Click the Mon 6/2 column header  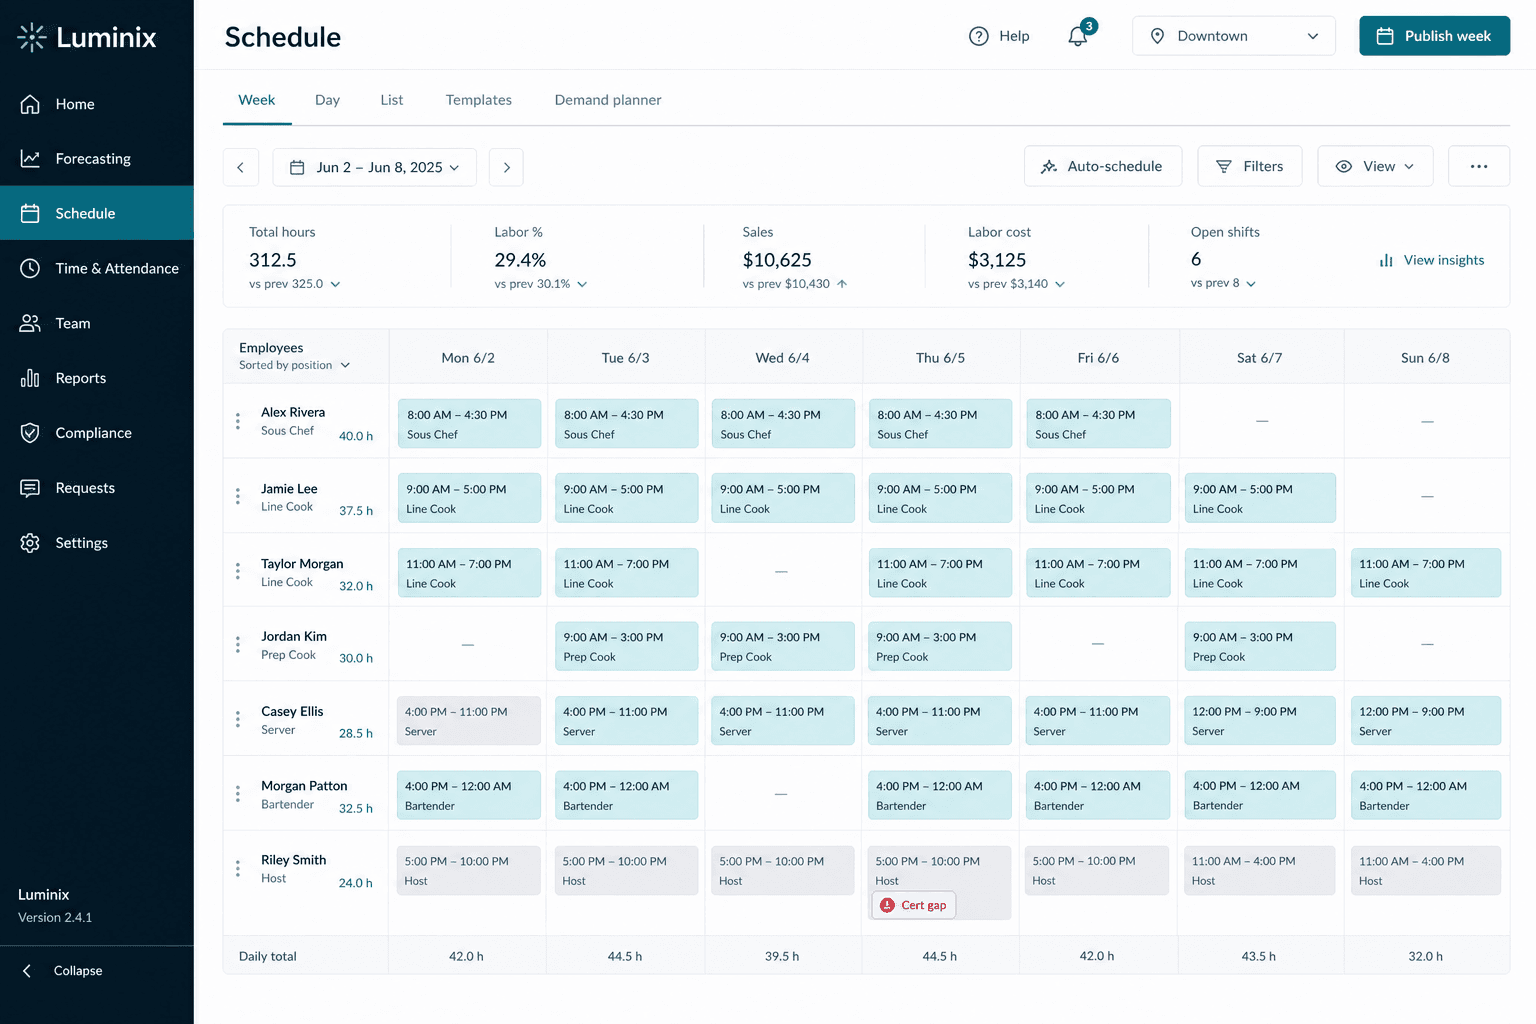click(468, 358)
